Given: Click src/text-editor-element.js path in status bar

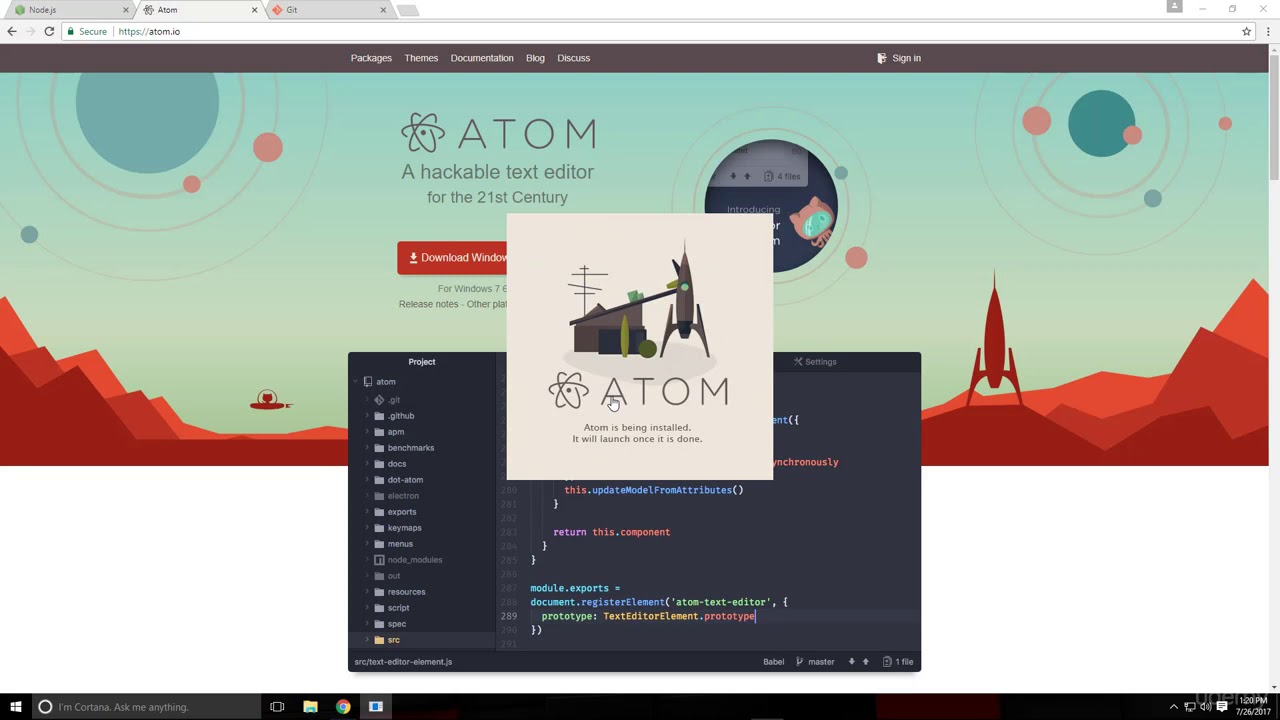Looking at the screenshot, I should pos(403,662).
